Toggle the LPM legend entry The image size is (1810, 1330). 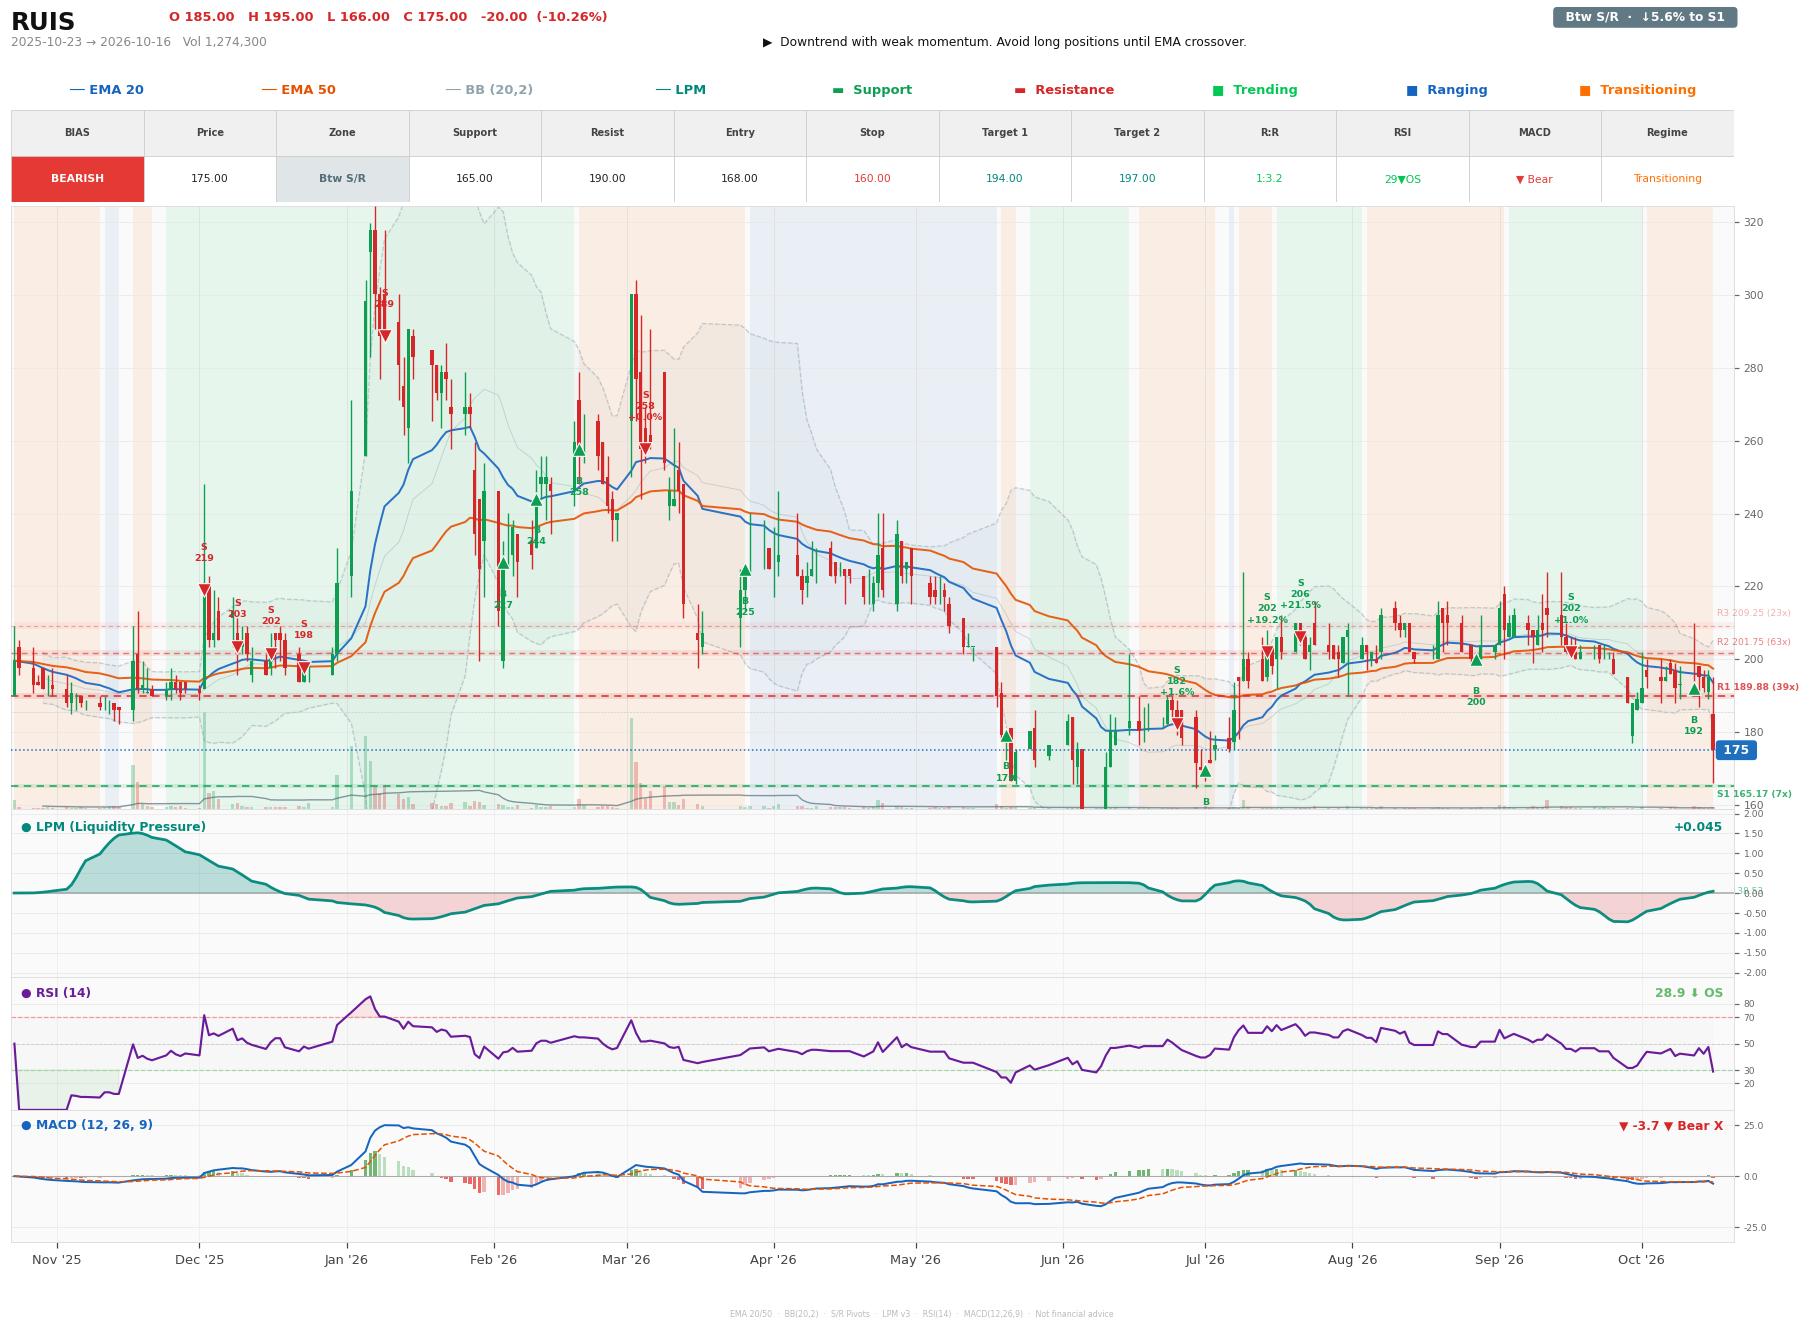coord(680,90)
